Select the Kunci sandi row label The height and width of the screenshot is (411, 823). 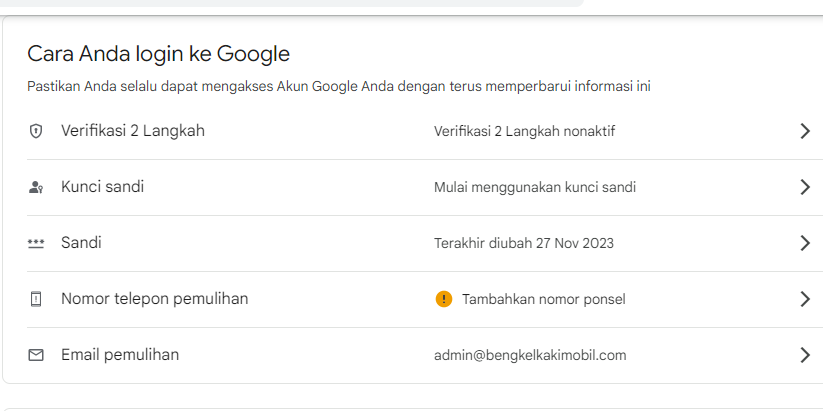tap(102, 187)
